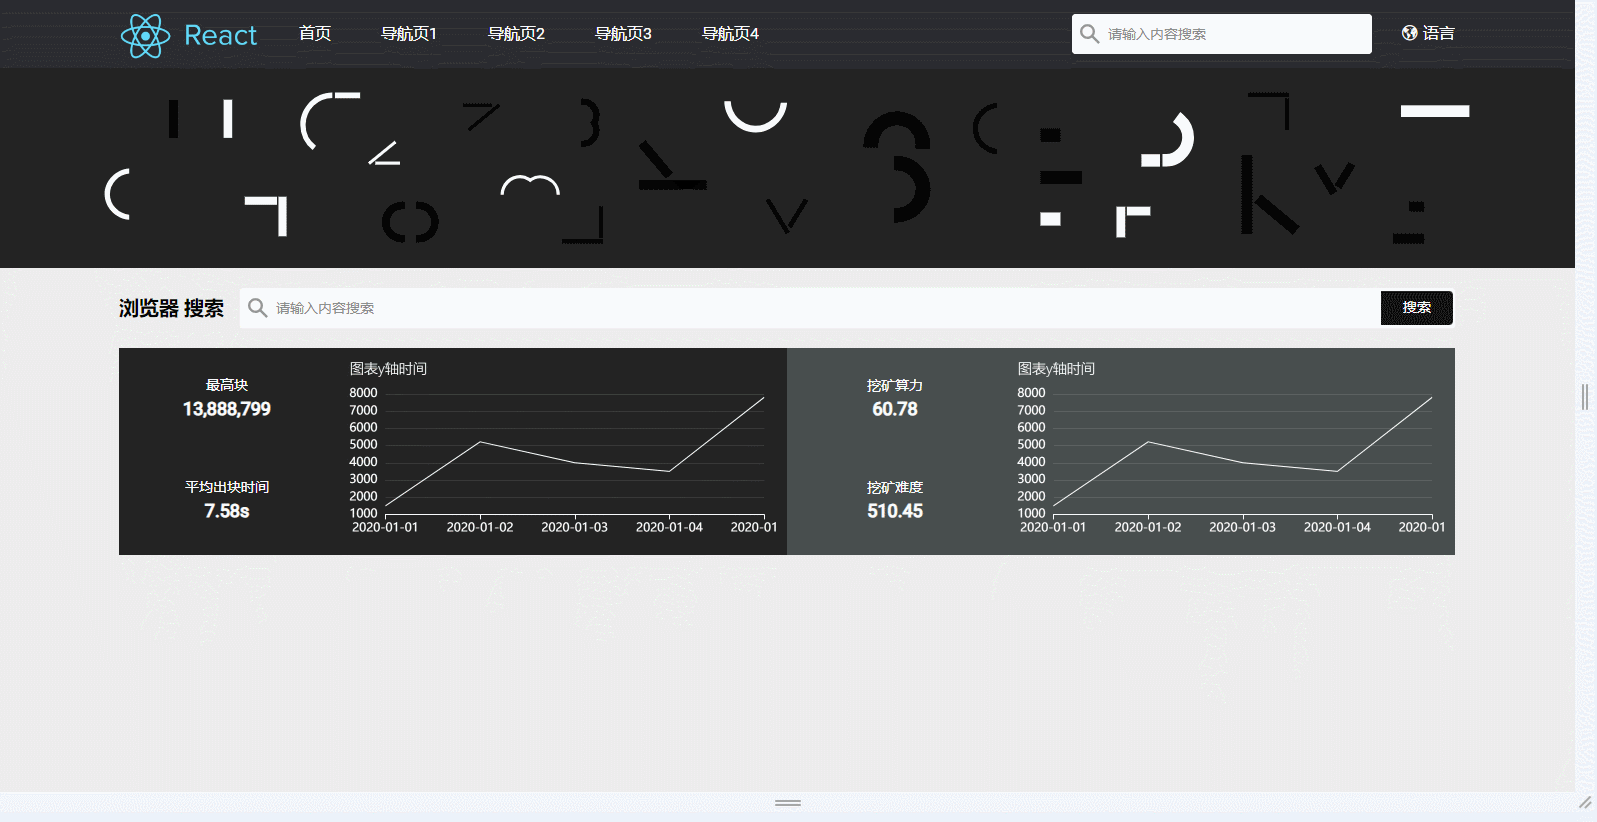The height and width of the screenshot is (822, 1597).
Task: Open the 首页 navigation item
Action: (x=315, y=34)
